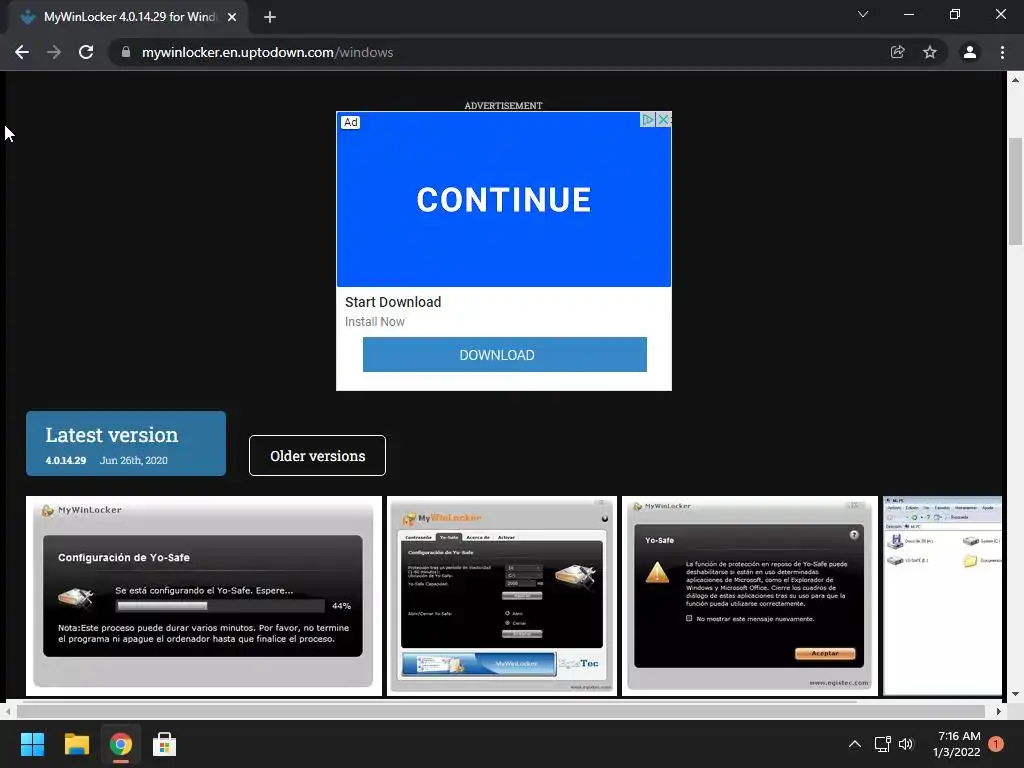Open the notification badge
The image size is (1024, 768).
coord(996,744)
